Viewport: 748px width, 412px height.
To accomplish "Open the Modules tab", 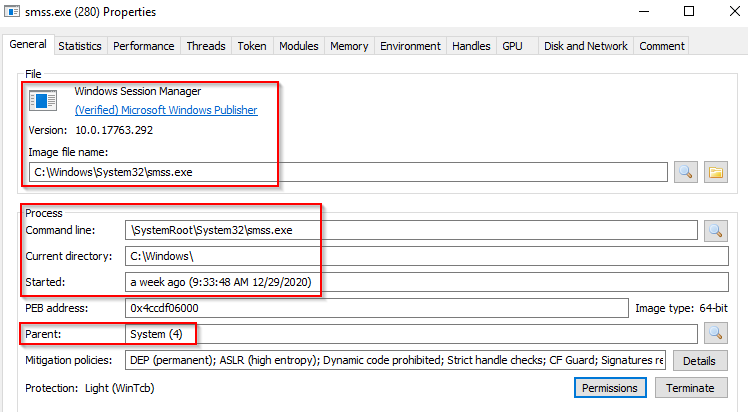I will tap(298, 46).
